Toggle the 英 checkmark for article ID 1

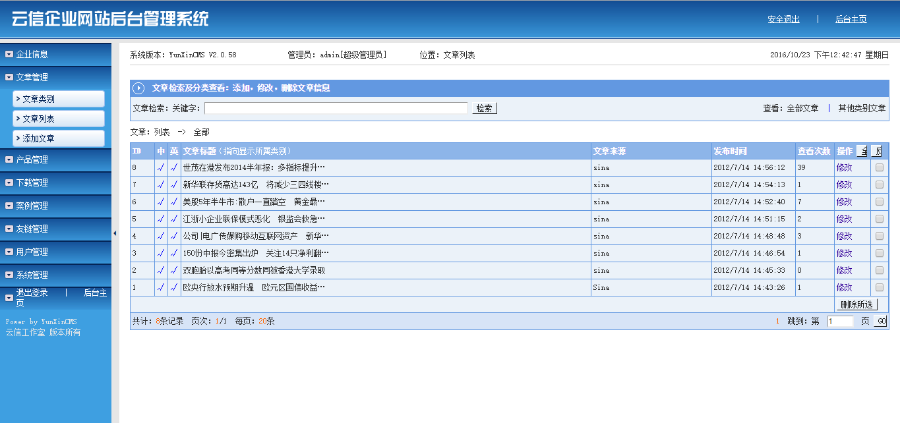pos(174,287)
